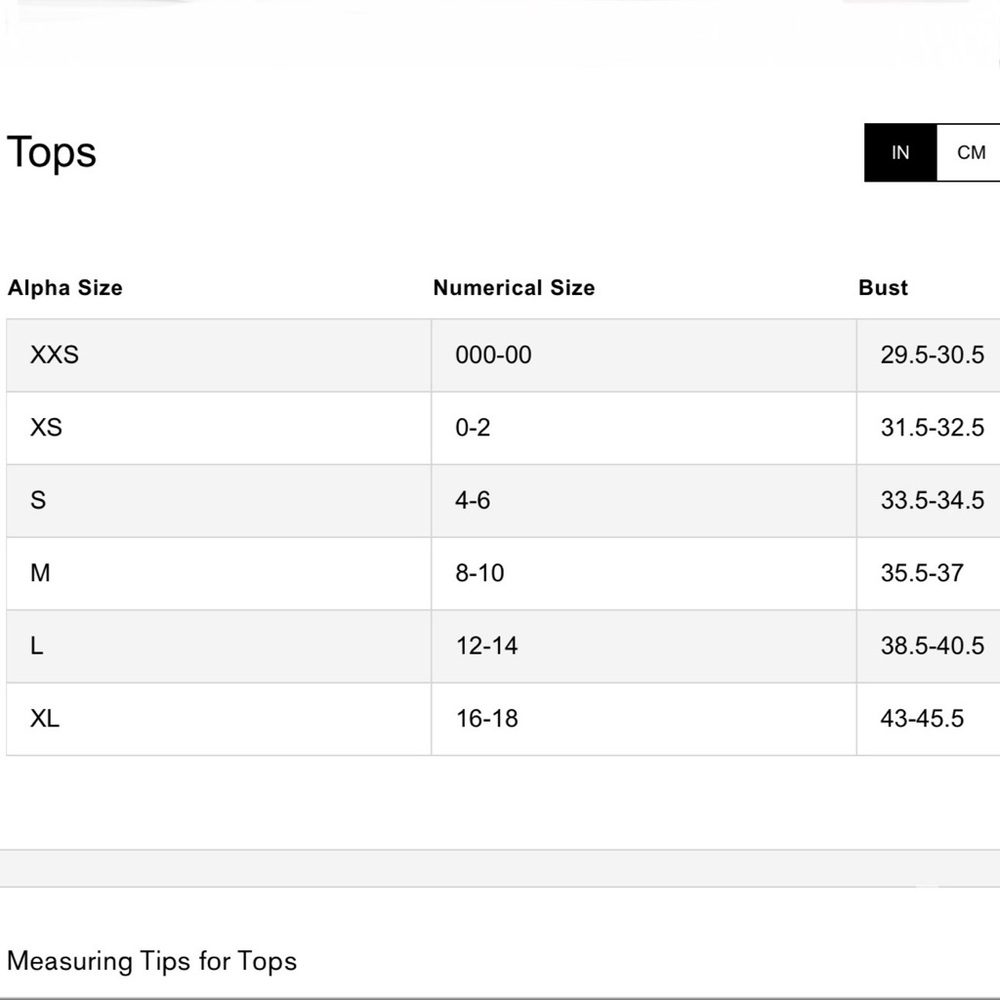
Task: Select the Numerical Size column header
Action: coord(514,288)
